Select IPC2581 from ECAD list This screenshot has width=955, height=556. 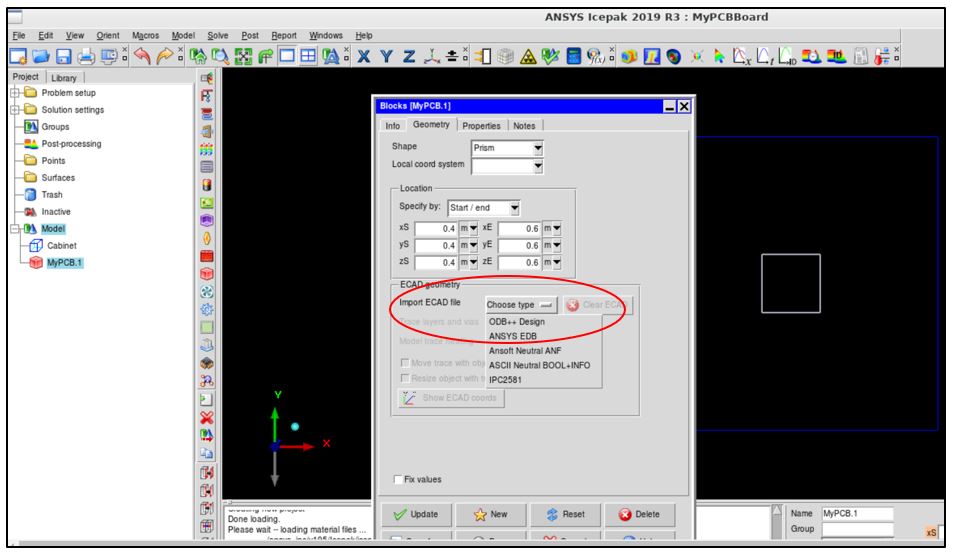click(505, 380)
